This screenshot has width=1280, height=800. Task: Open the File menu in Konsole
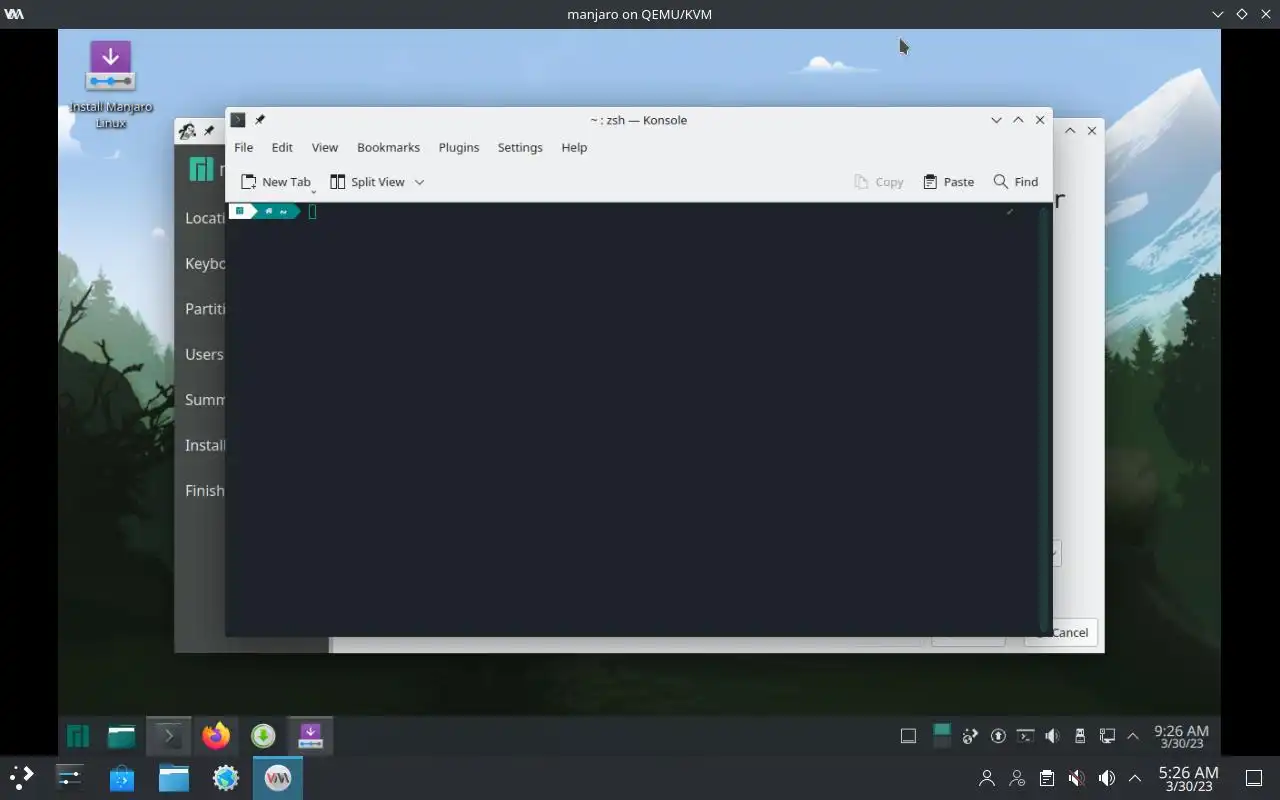click(x=243, y=147)
